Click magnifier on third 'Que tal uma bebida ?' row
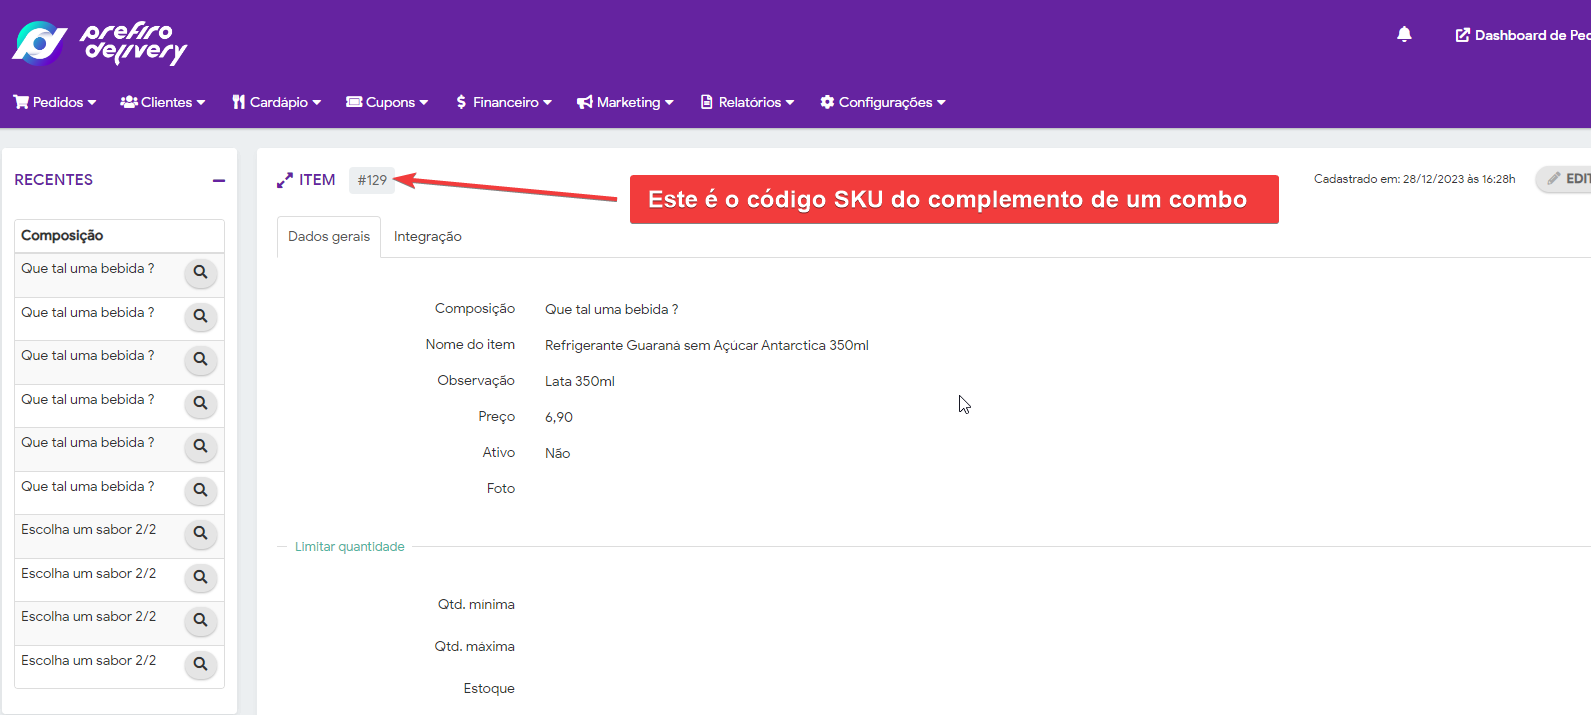The width and height of the screenshot is (1591, 715). point(201,359)
